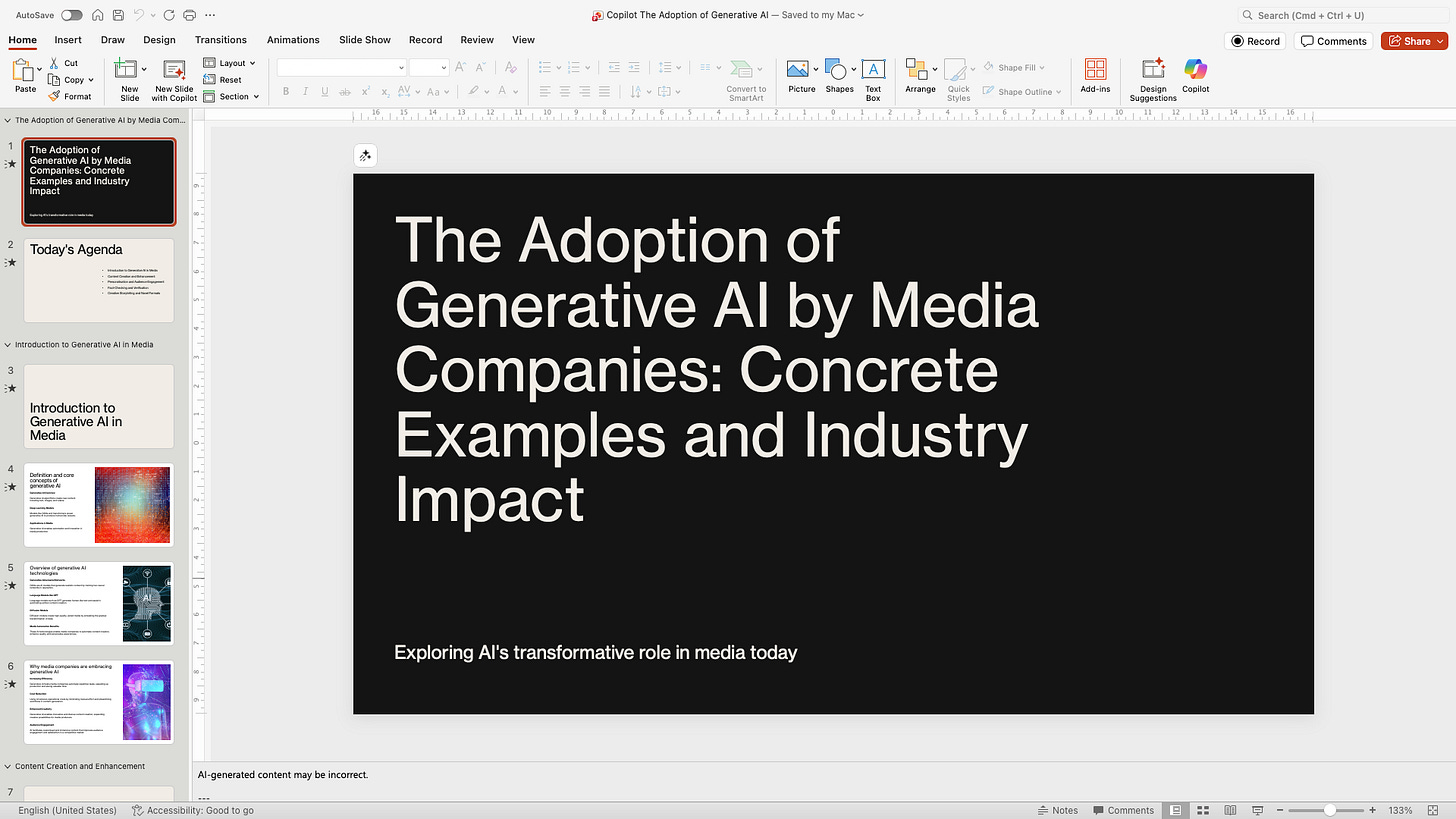Switch to the Design tab
Image resolution: width=1456 pixels, height=819 pixels.
pos(159,40)
